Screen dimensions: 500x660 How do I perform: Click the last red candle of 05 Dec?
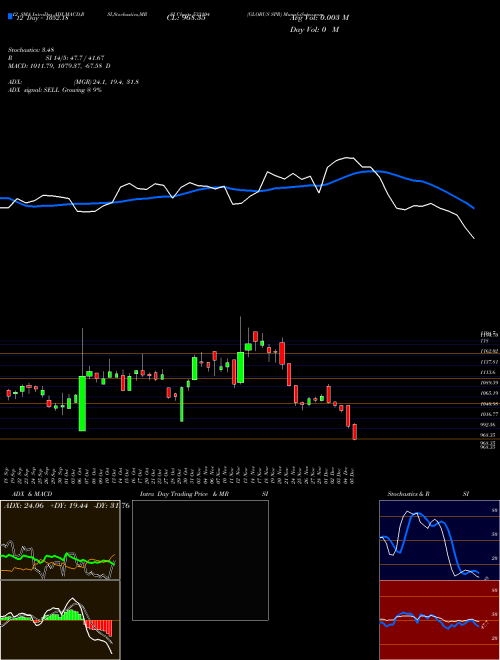point(355,432)
